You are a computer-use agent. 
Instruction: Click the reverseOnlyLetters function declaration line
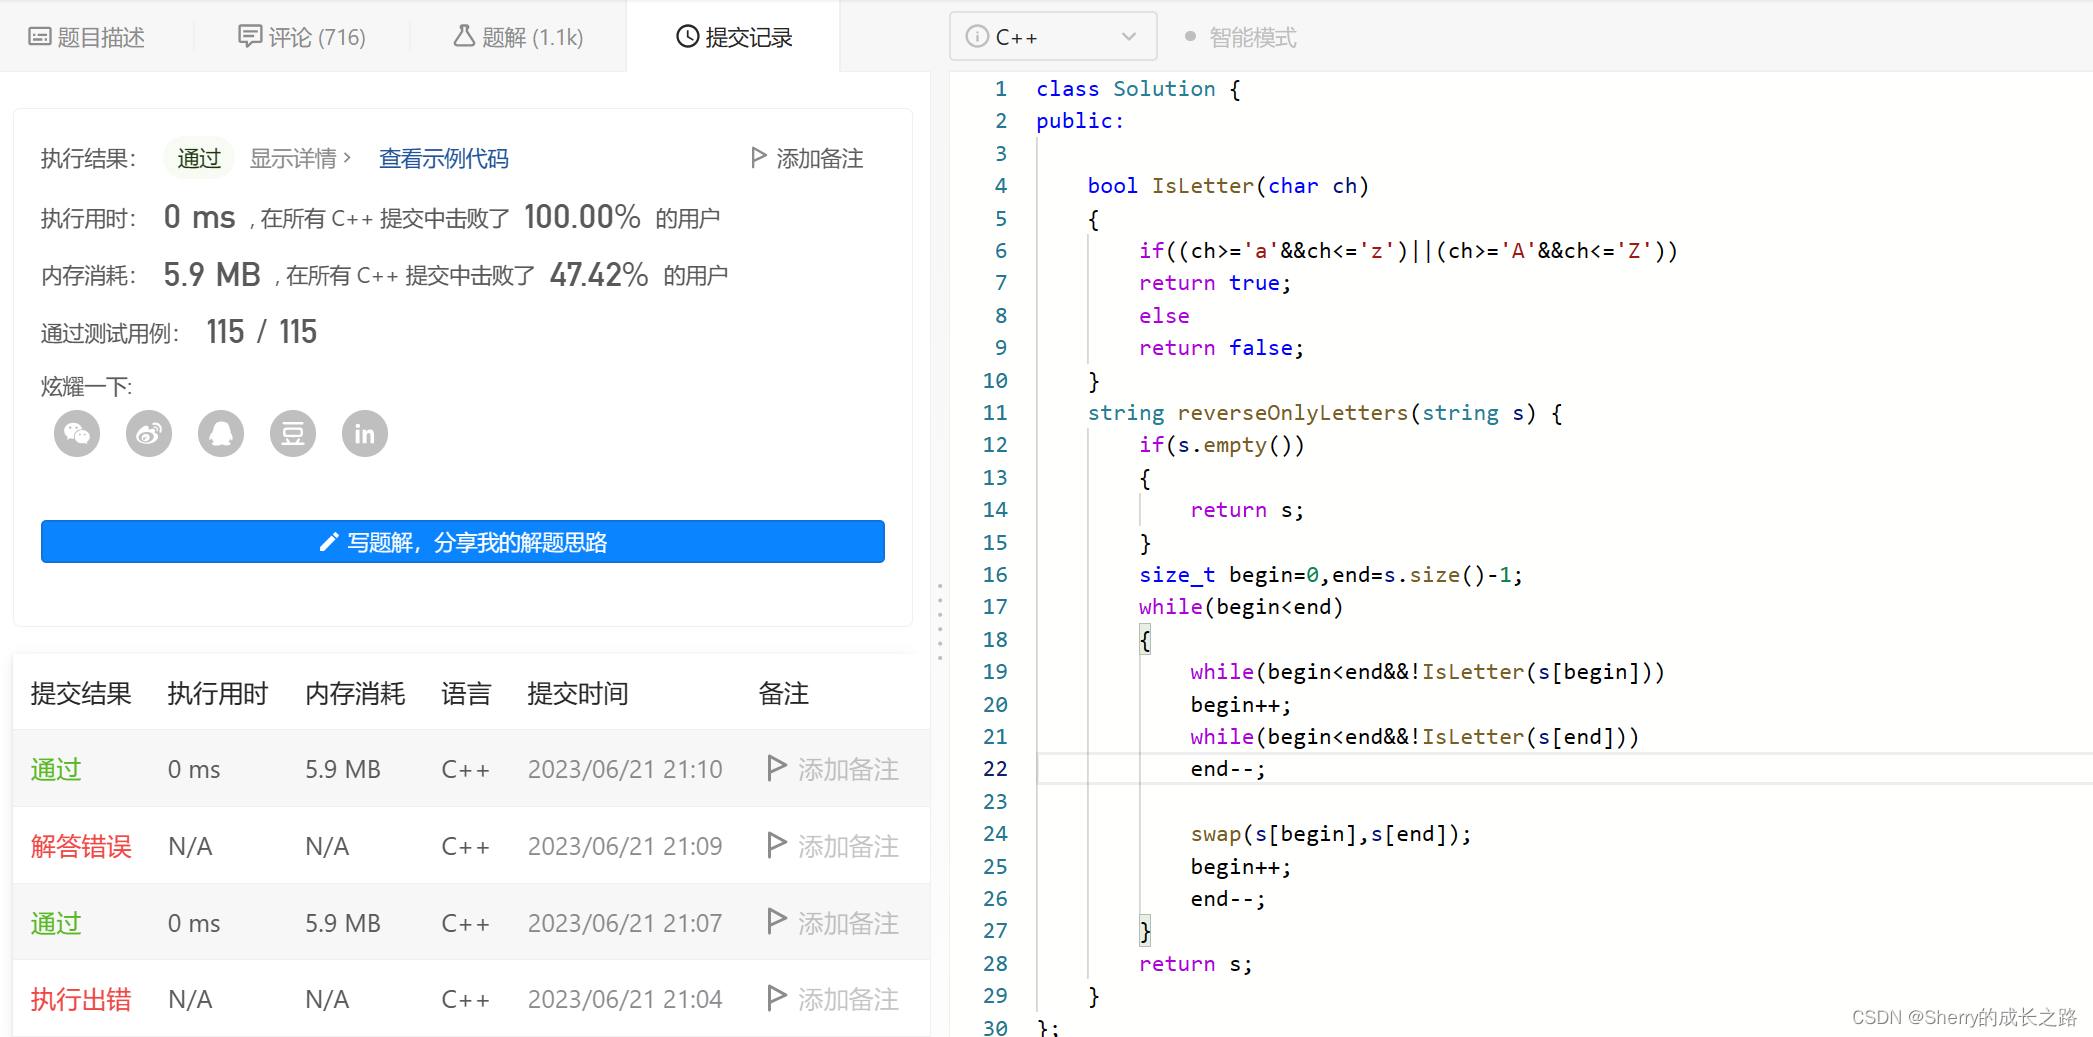click(1325, 412)
